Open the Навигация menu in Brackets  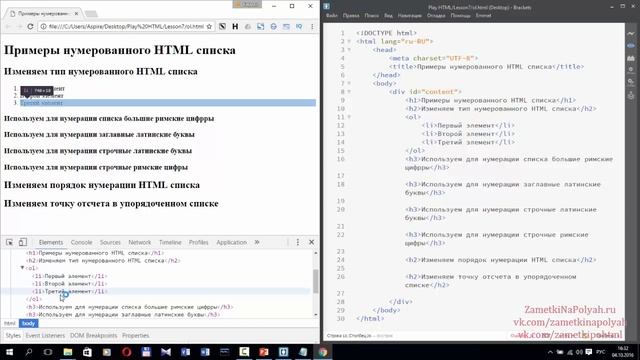tap(409, 16)
